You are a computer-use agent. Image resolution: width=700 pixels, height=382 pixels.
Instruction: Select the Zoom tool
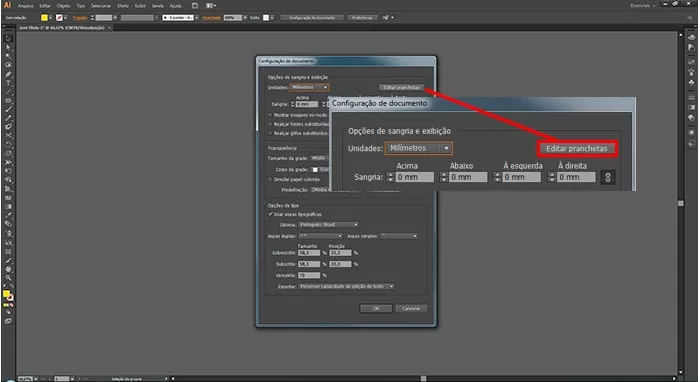point(8,278)
